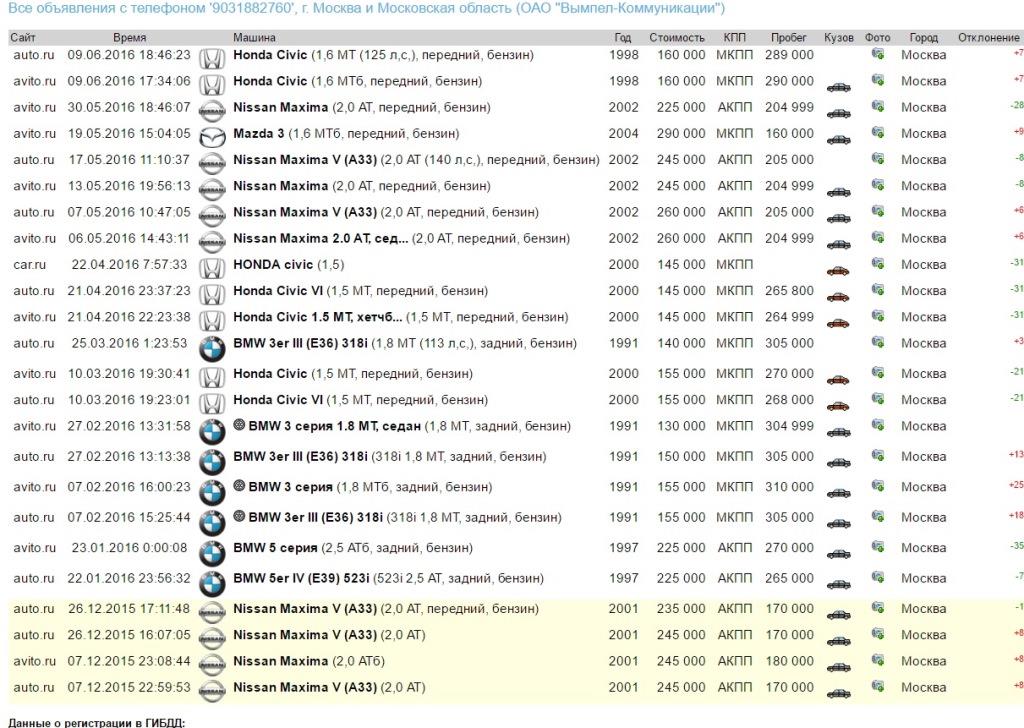
Task: Open 'BMW 3 серия' listing from 07.02.2016 16:00:23
Action: click(291, 487)
